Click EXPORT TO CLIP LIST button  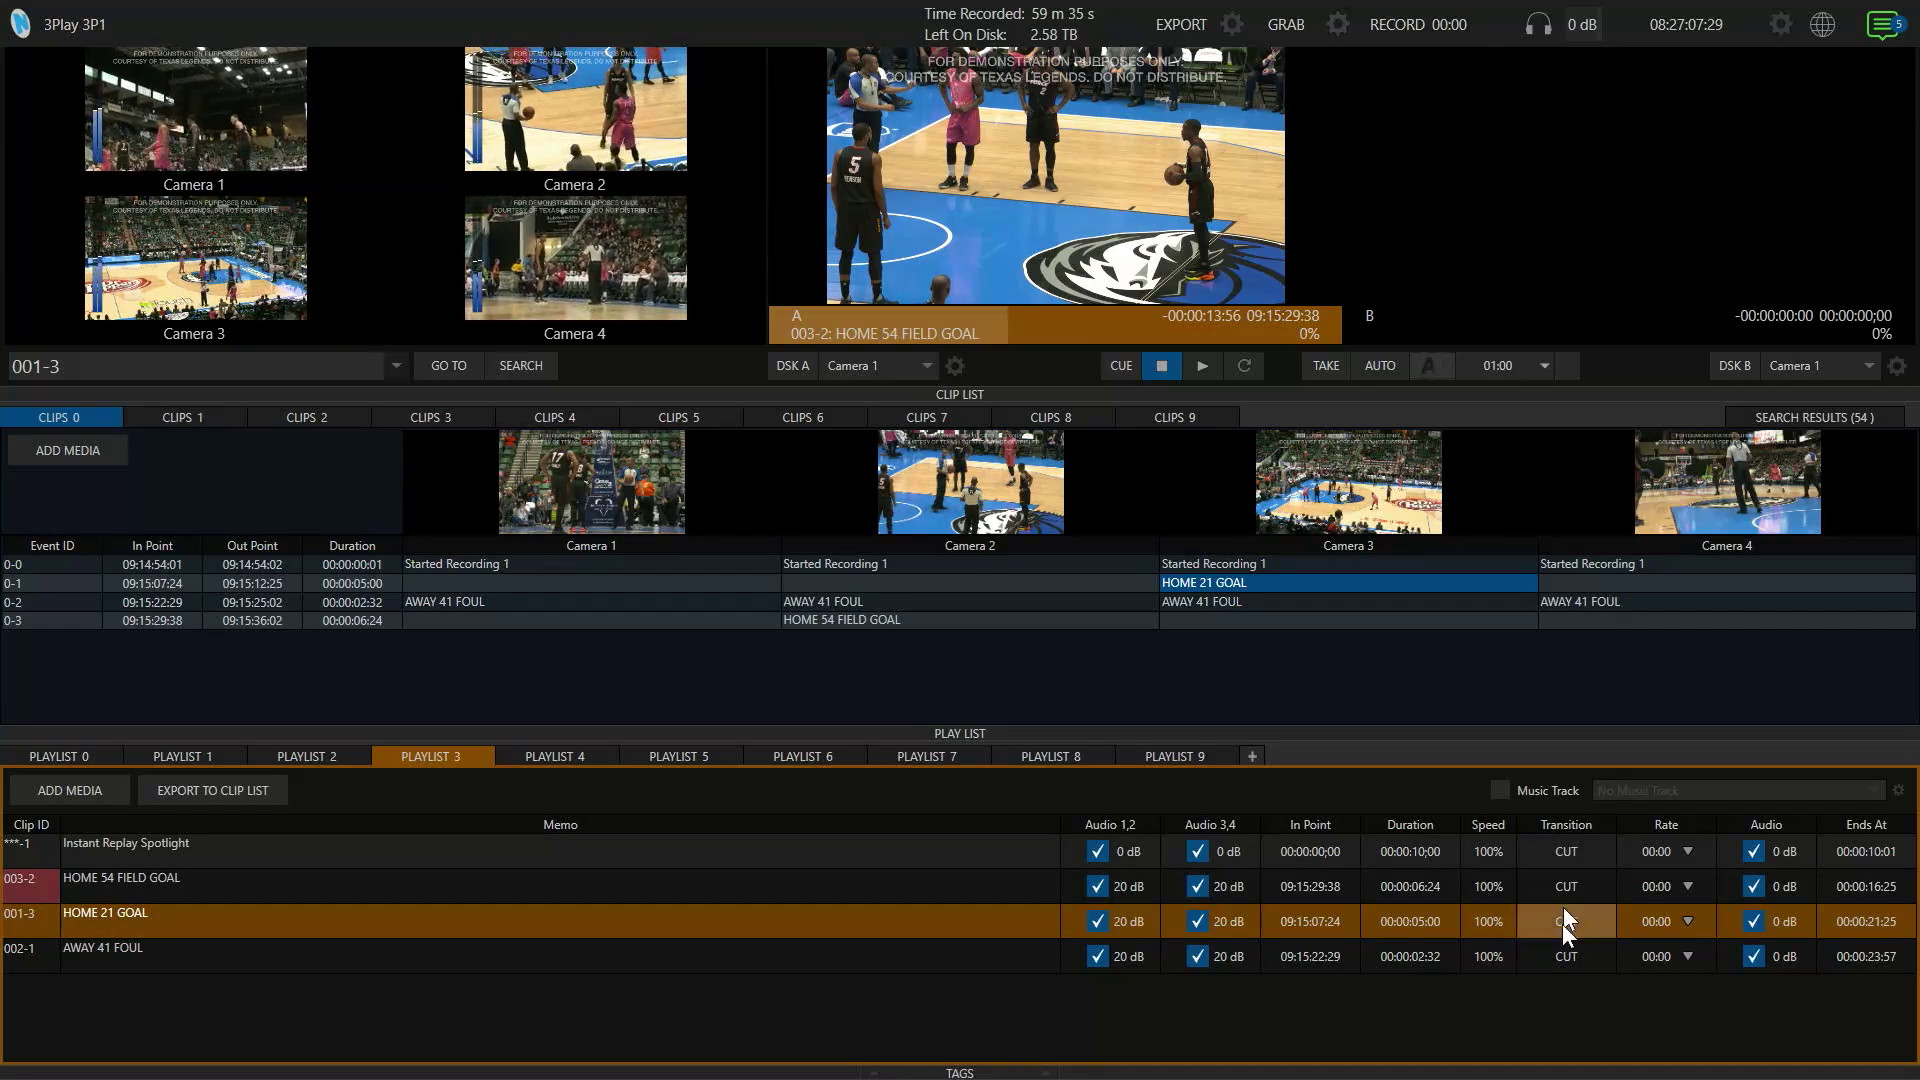[213, 790]
